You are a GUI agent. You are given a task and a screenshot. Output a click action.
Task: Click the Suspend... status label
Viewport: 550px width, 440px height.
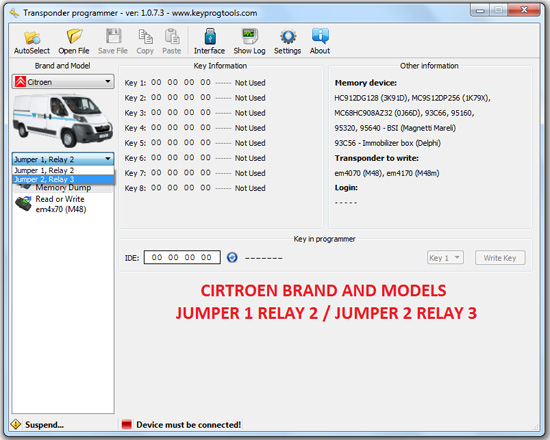coord(44,425)
